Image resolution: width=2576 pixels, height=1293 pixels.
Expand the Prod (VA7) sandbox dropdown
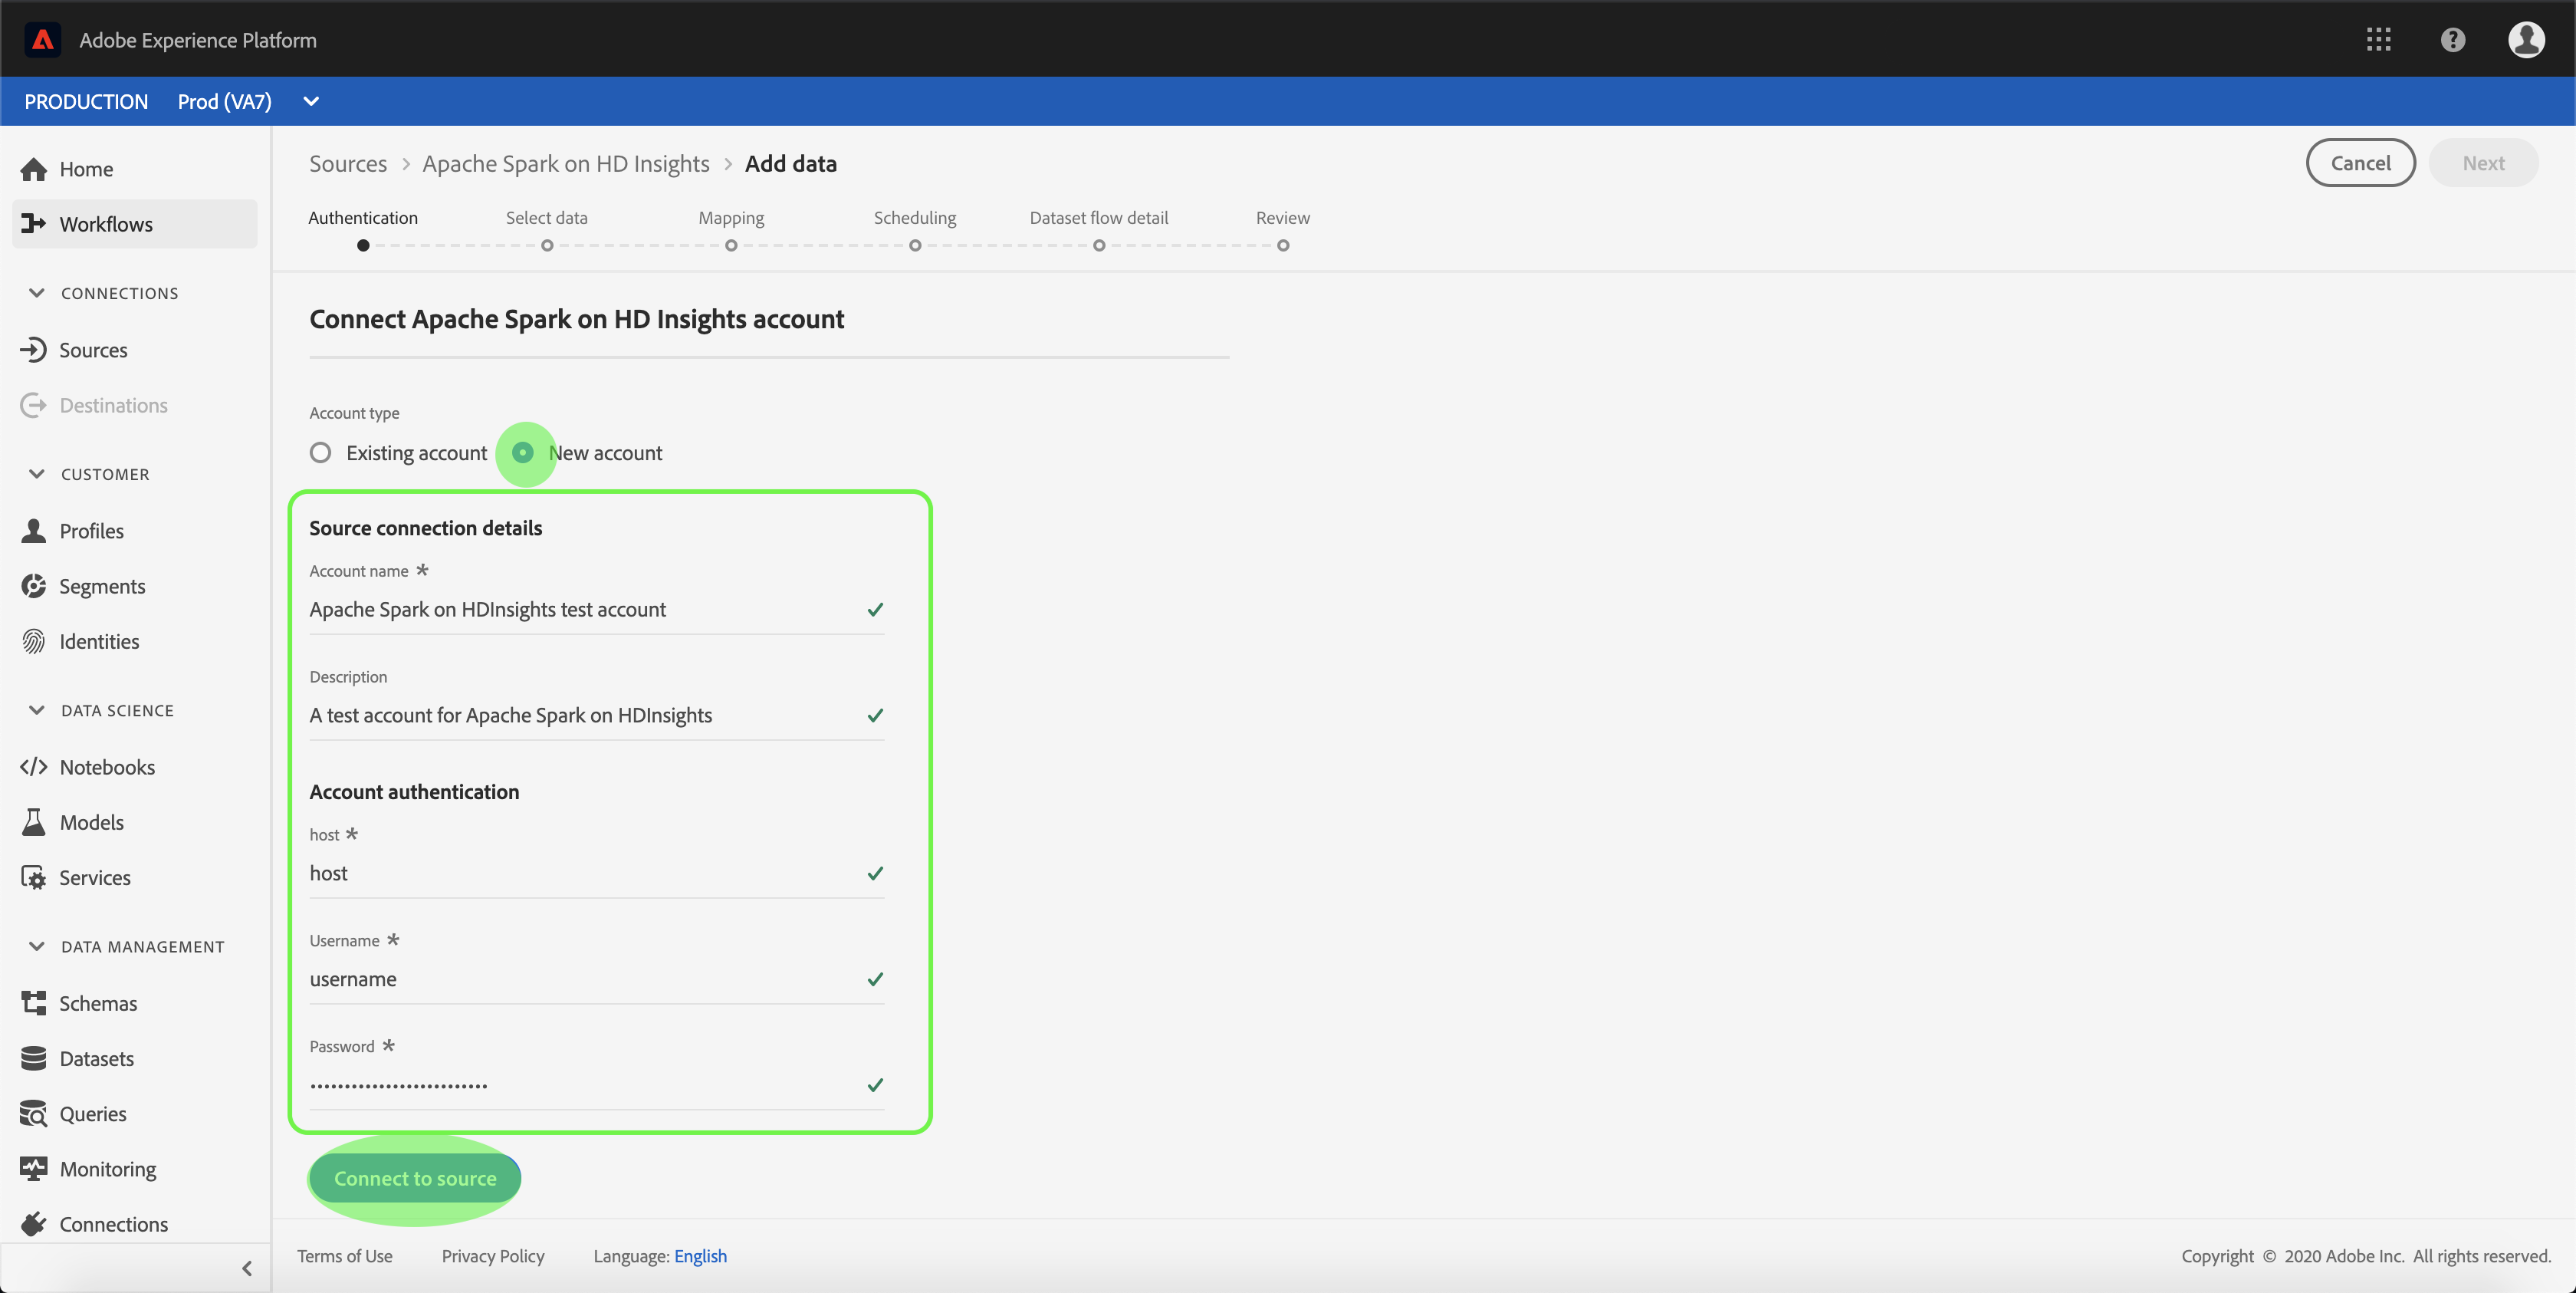pyautogui.click(x=311, y=101)
